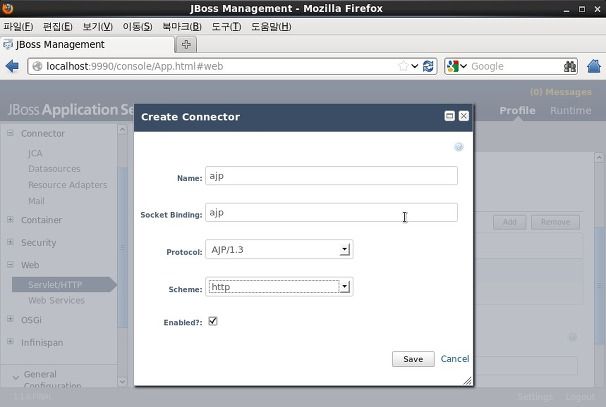The image size is (606, 407).
Task: Click the search binoculars icon
Action: click(570, 66)
